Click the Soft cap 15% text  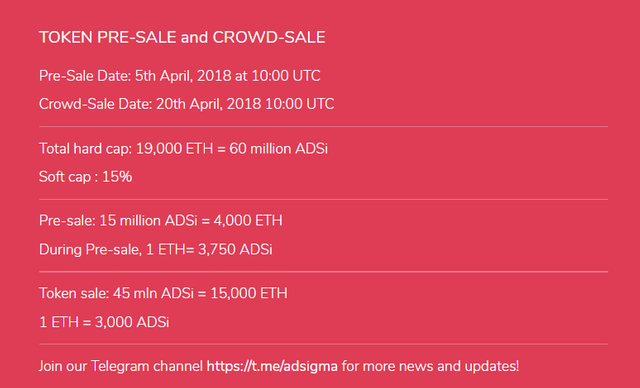(x=85, y=177)
